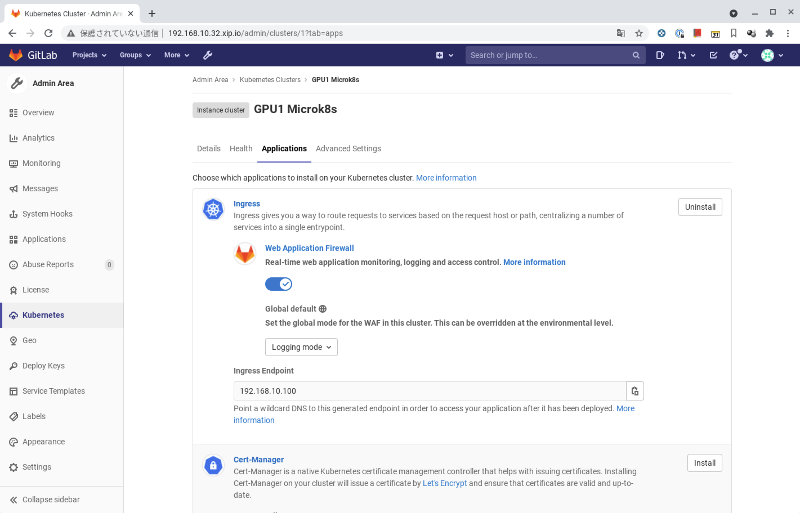Click the Search or jump to field
This screenshot has width=800, height=513.
pyautogui.click(x=555, y=55)
